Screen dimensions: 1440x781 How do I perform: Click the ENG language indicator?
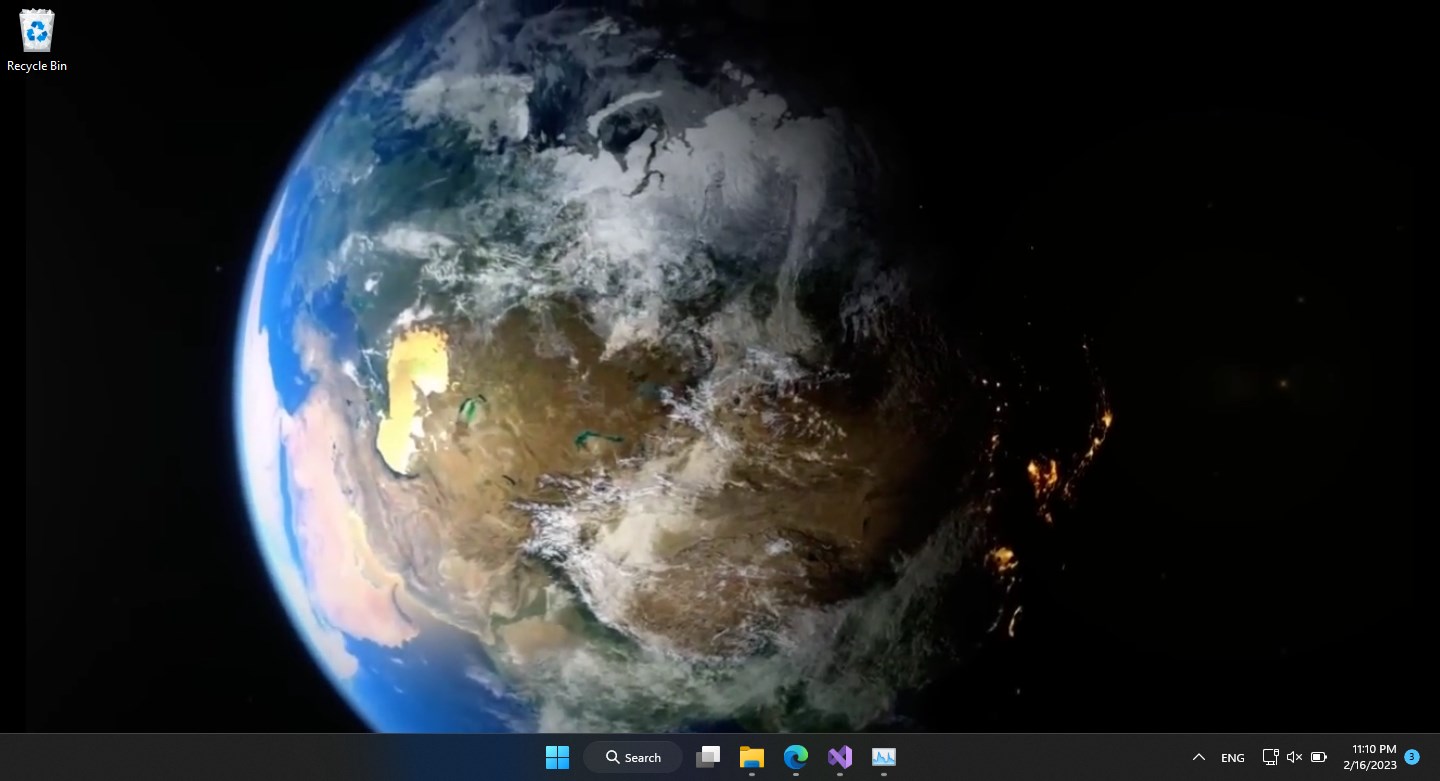click(1233, 757)
